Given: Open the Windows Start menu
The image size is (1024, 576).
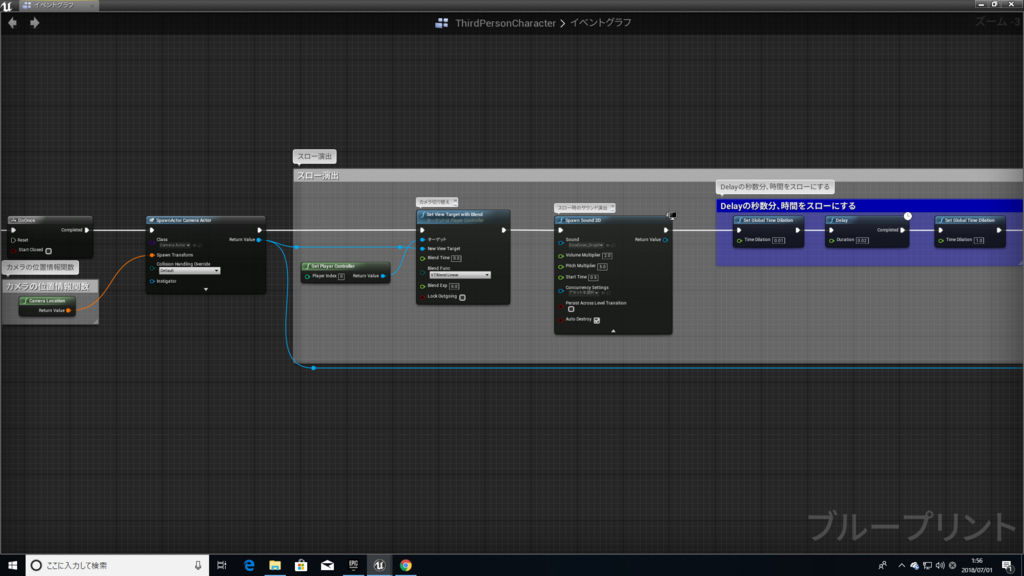Looking at the screenshot, I should pyautogui.click(x=12, y=566).
